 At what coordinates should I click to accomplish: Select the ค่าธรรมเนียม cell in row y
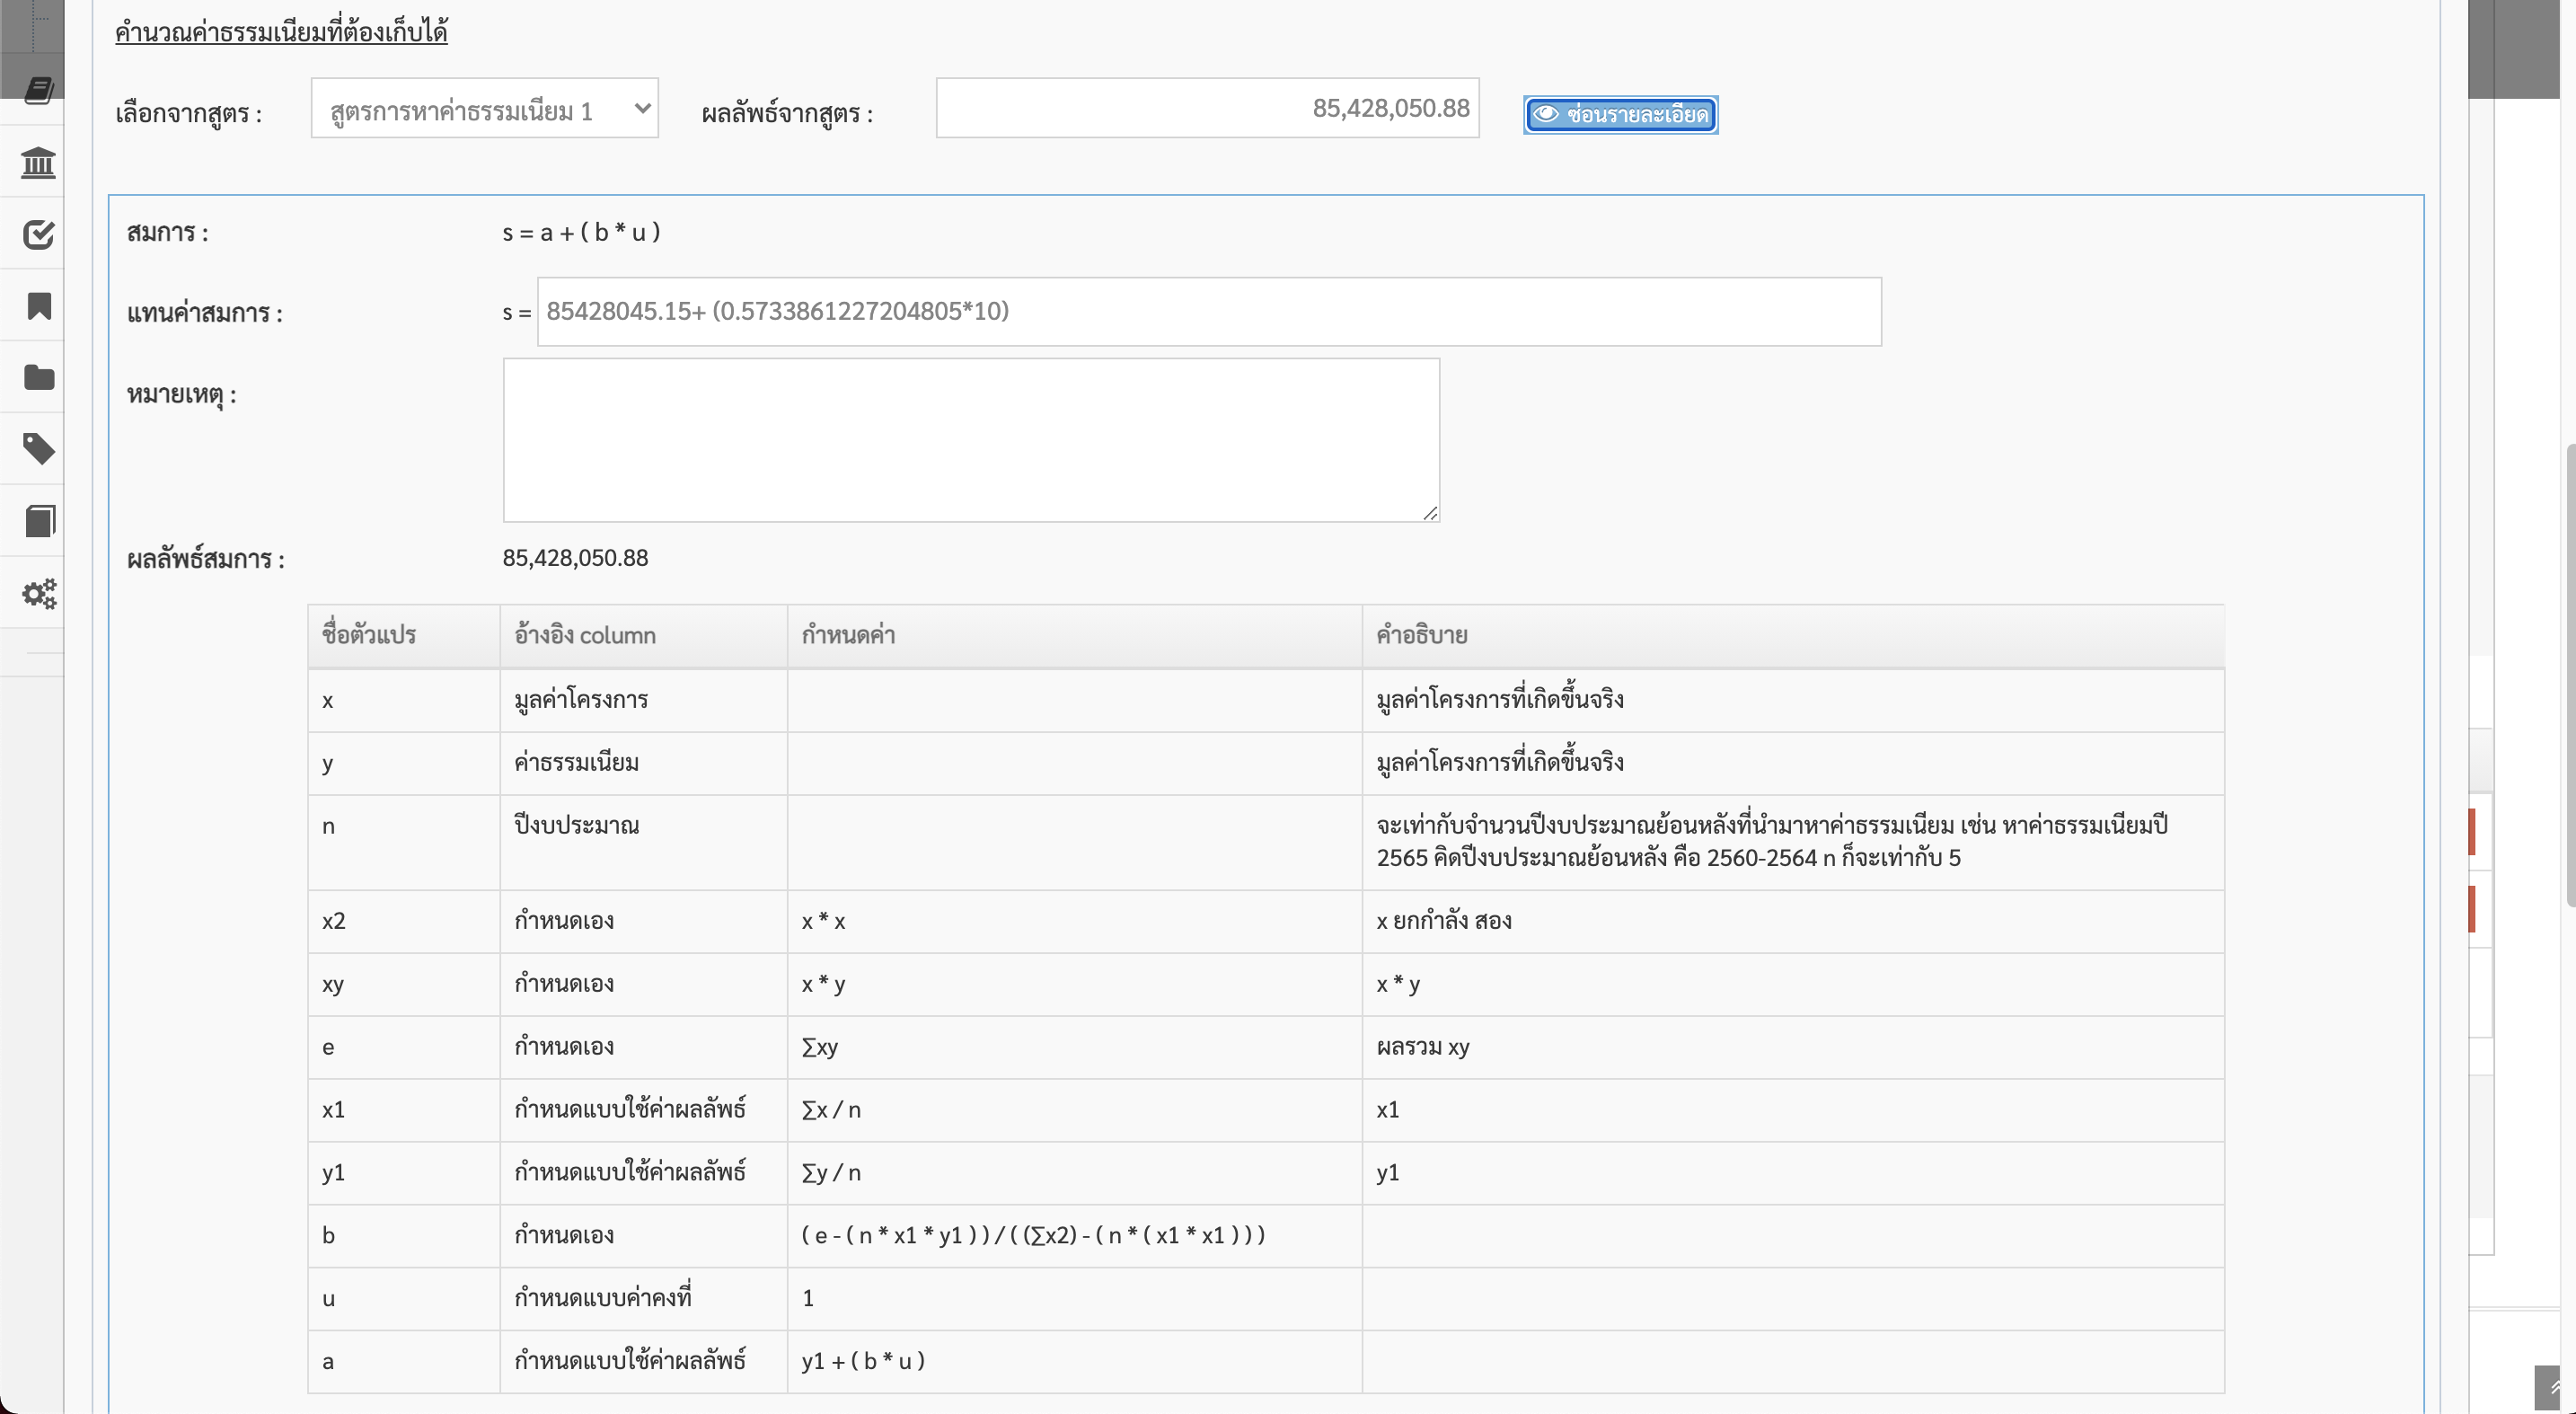tap(644, 763)
